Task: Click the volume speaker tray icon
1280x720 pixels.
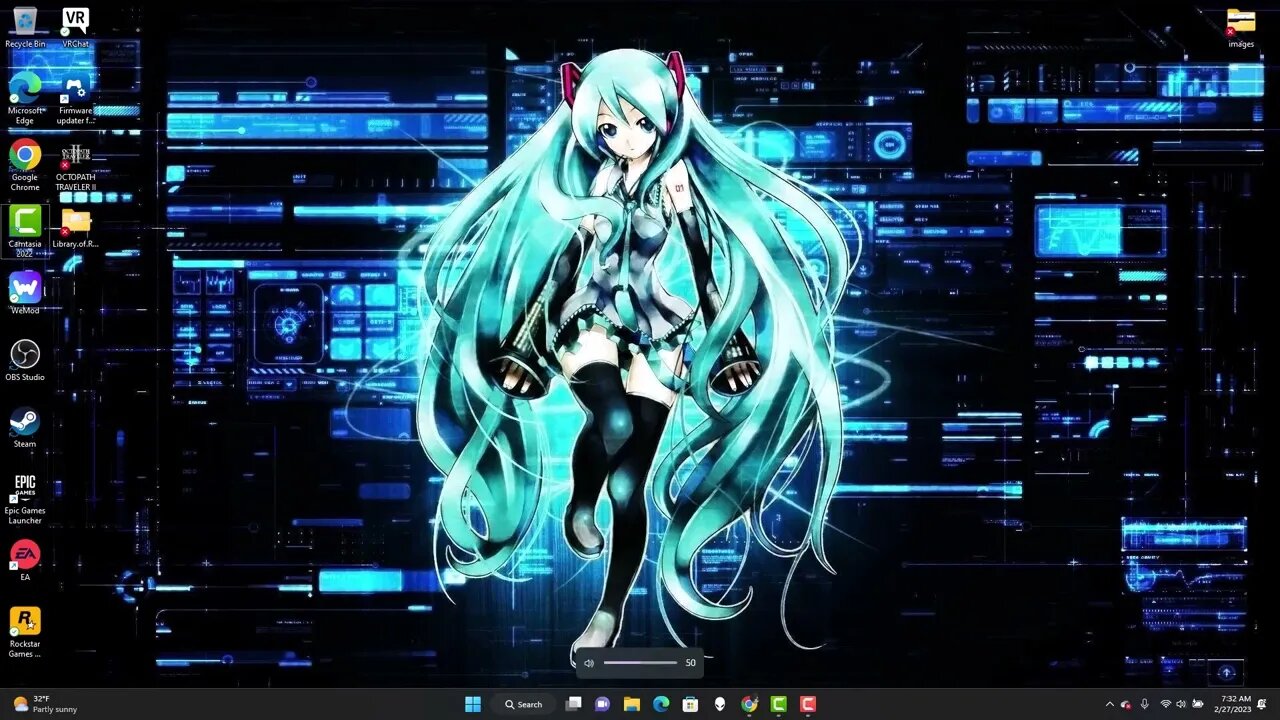Action: [x=1181, y=704]
